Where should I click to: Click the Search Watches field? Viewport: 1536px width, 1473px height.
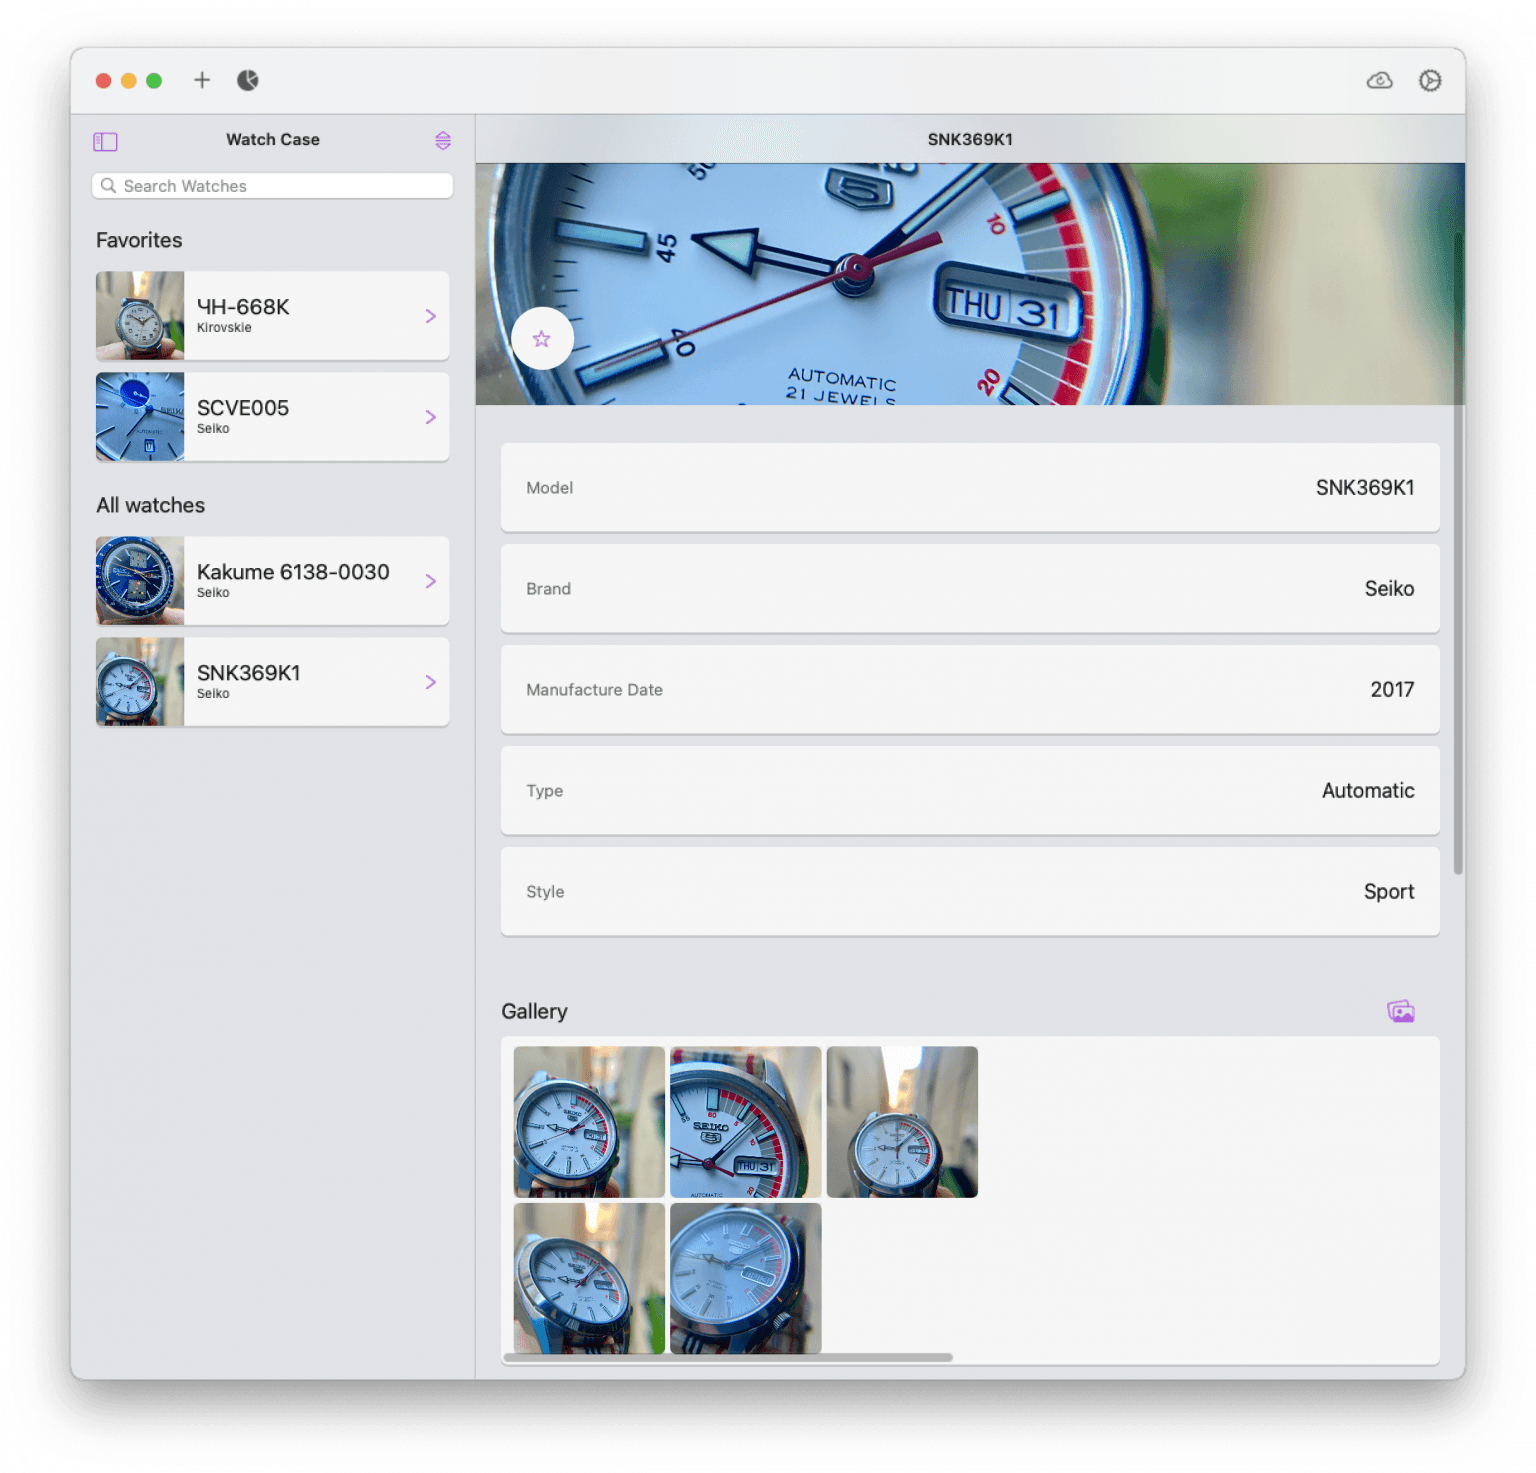(272, 186)
